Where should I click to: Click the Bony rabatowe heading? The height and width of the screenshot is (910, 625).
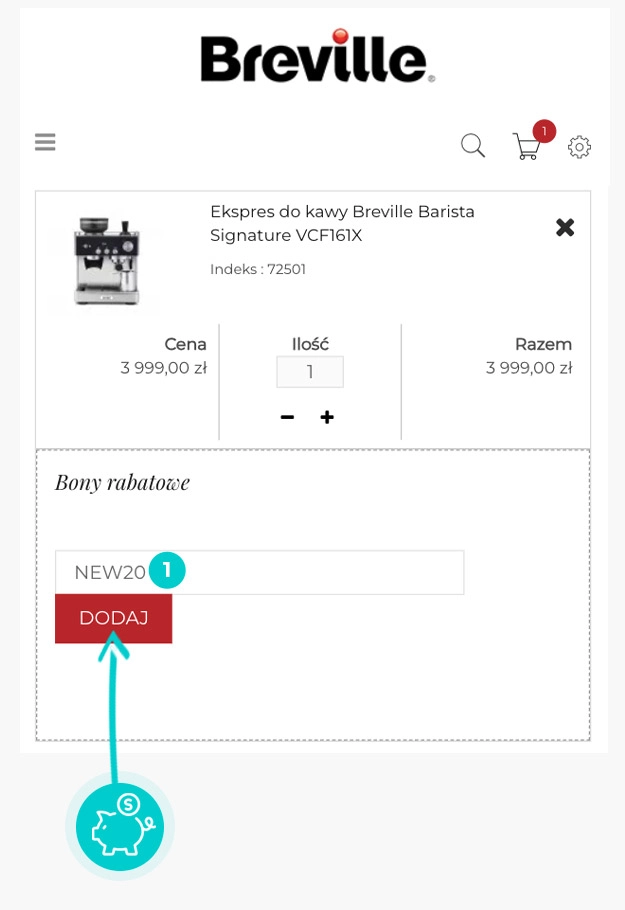pyautogui.click(x=122, y=482)
